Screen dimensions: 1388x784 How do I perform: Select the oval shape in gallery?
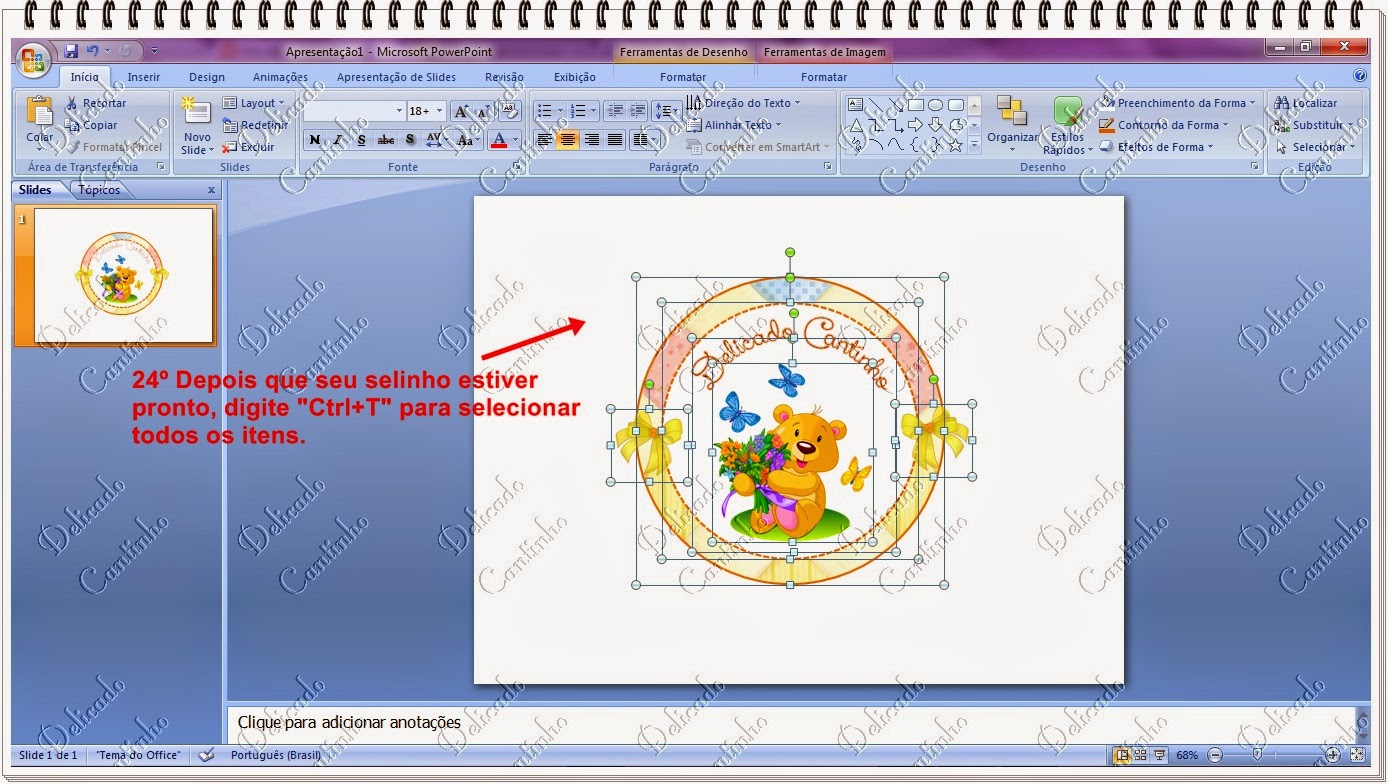click(935, 104)
